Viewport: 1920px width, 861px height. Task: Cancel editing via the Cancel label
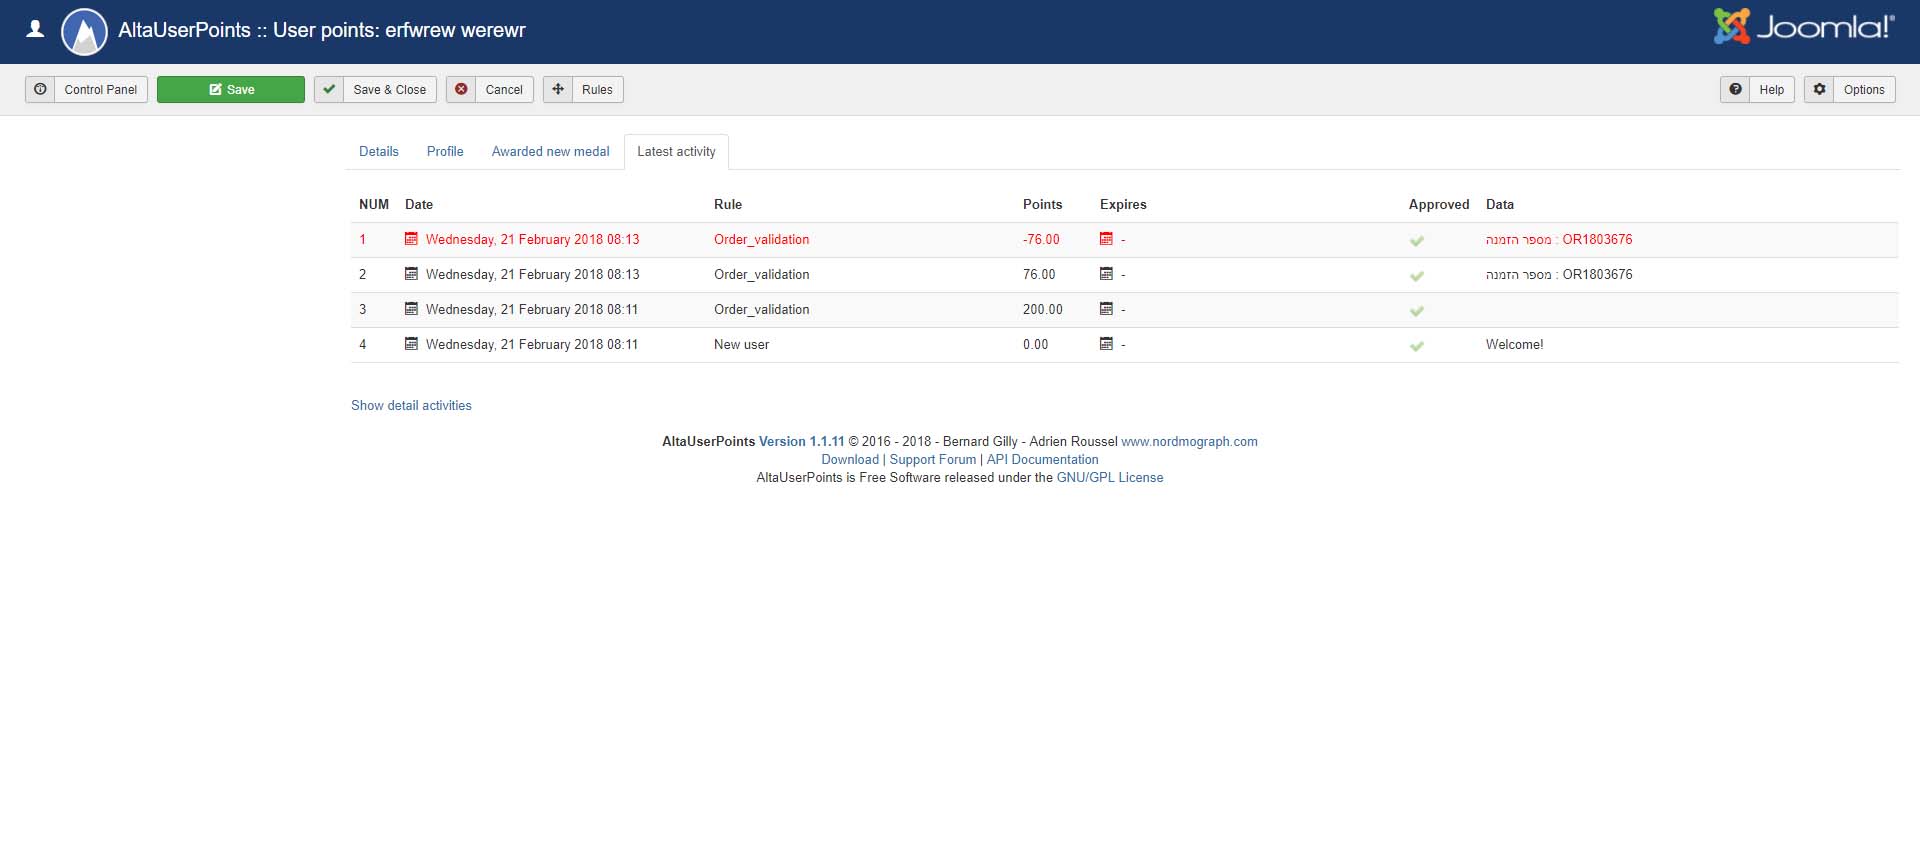[504, 90]
